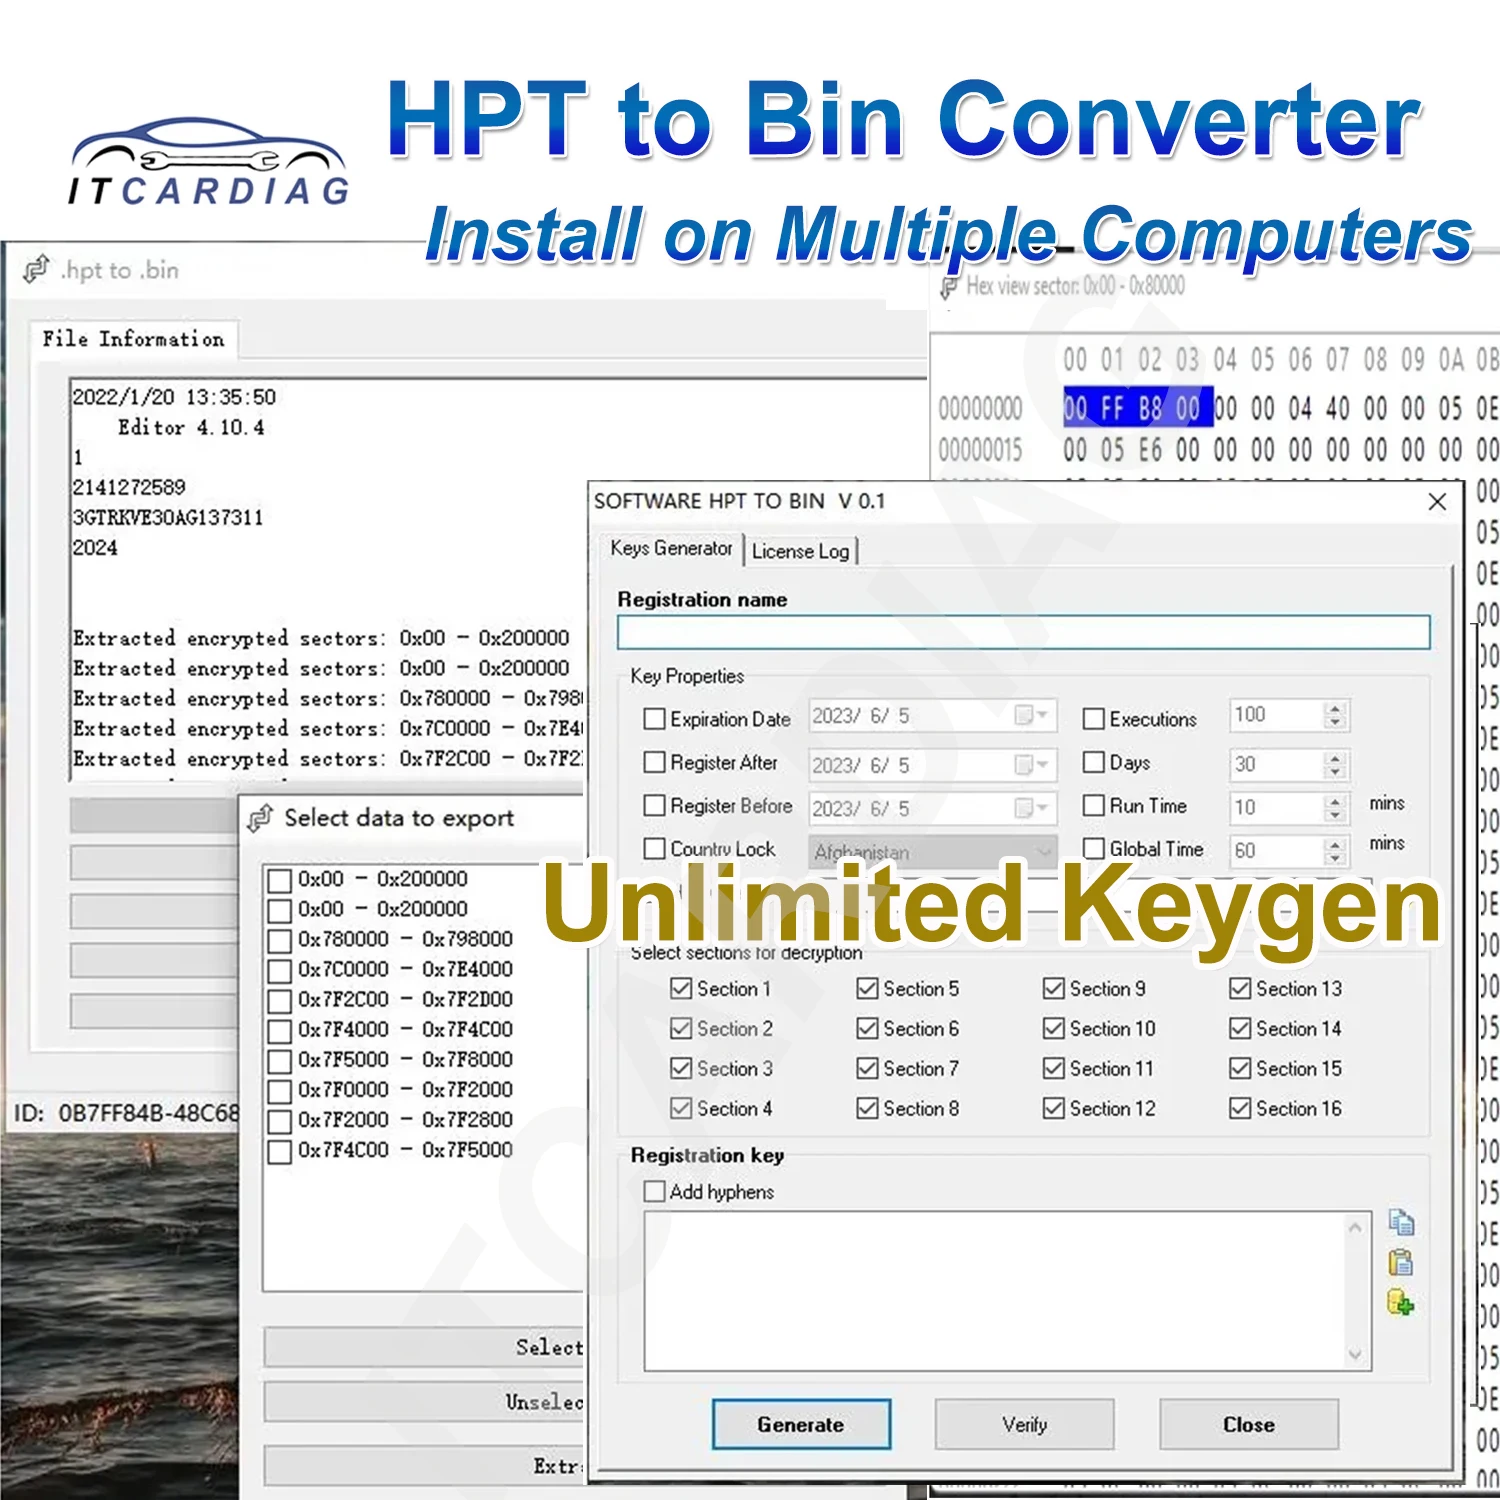The height and width of the screenshot is (1500, 1500).
Task: Click the "Editor 4.10.4" line in File Information
Action: pos(191,427)
